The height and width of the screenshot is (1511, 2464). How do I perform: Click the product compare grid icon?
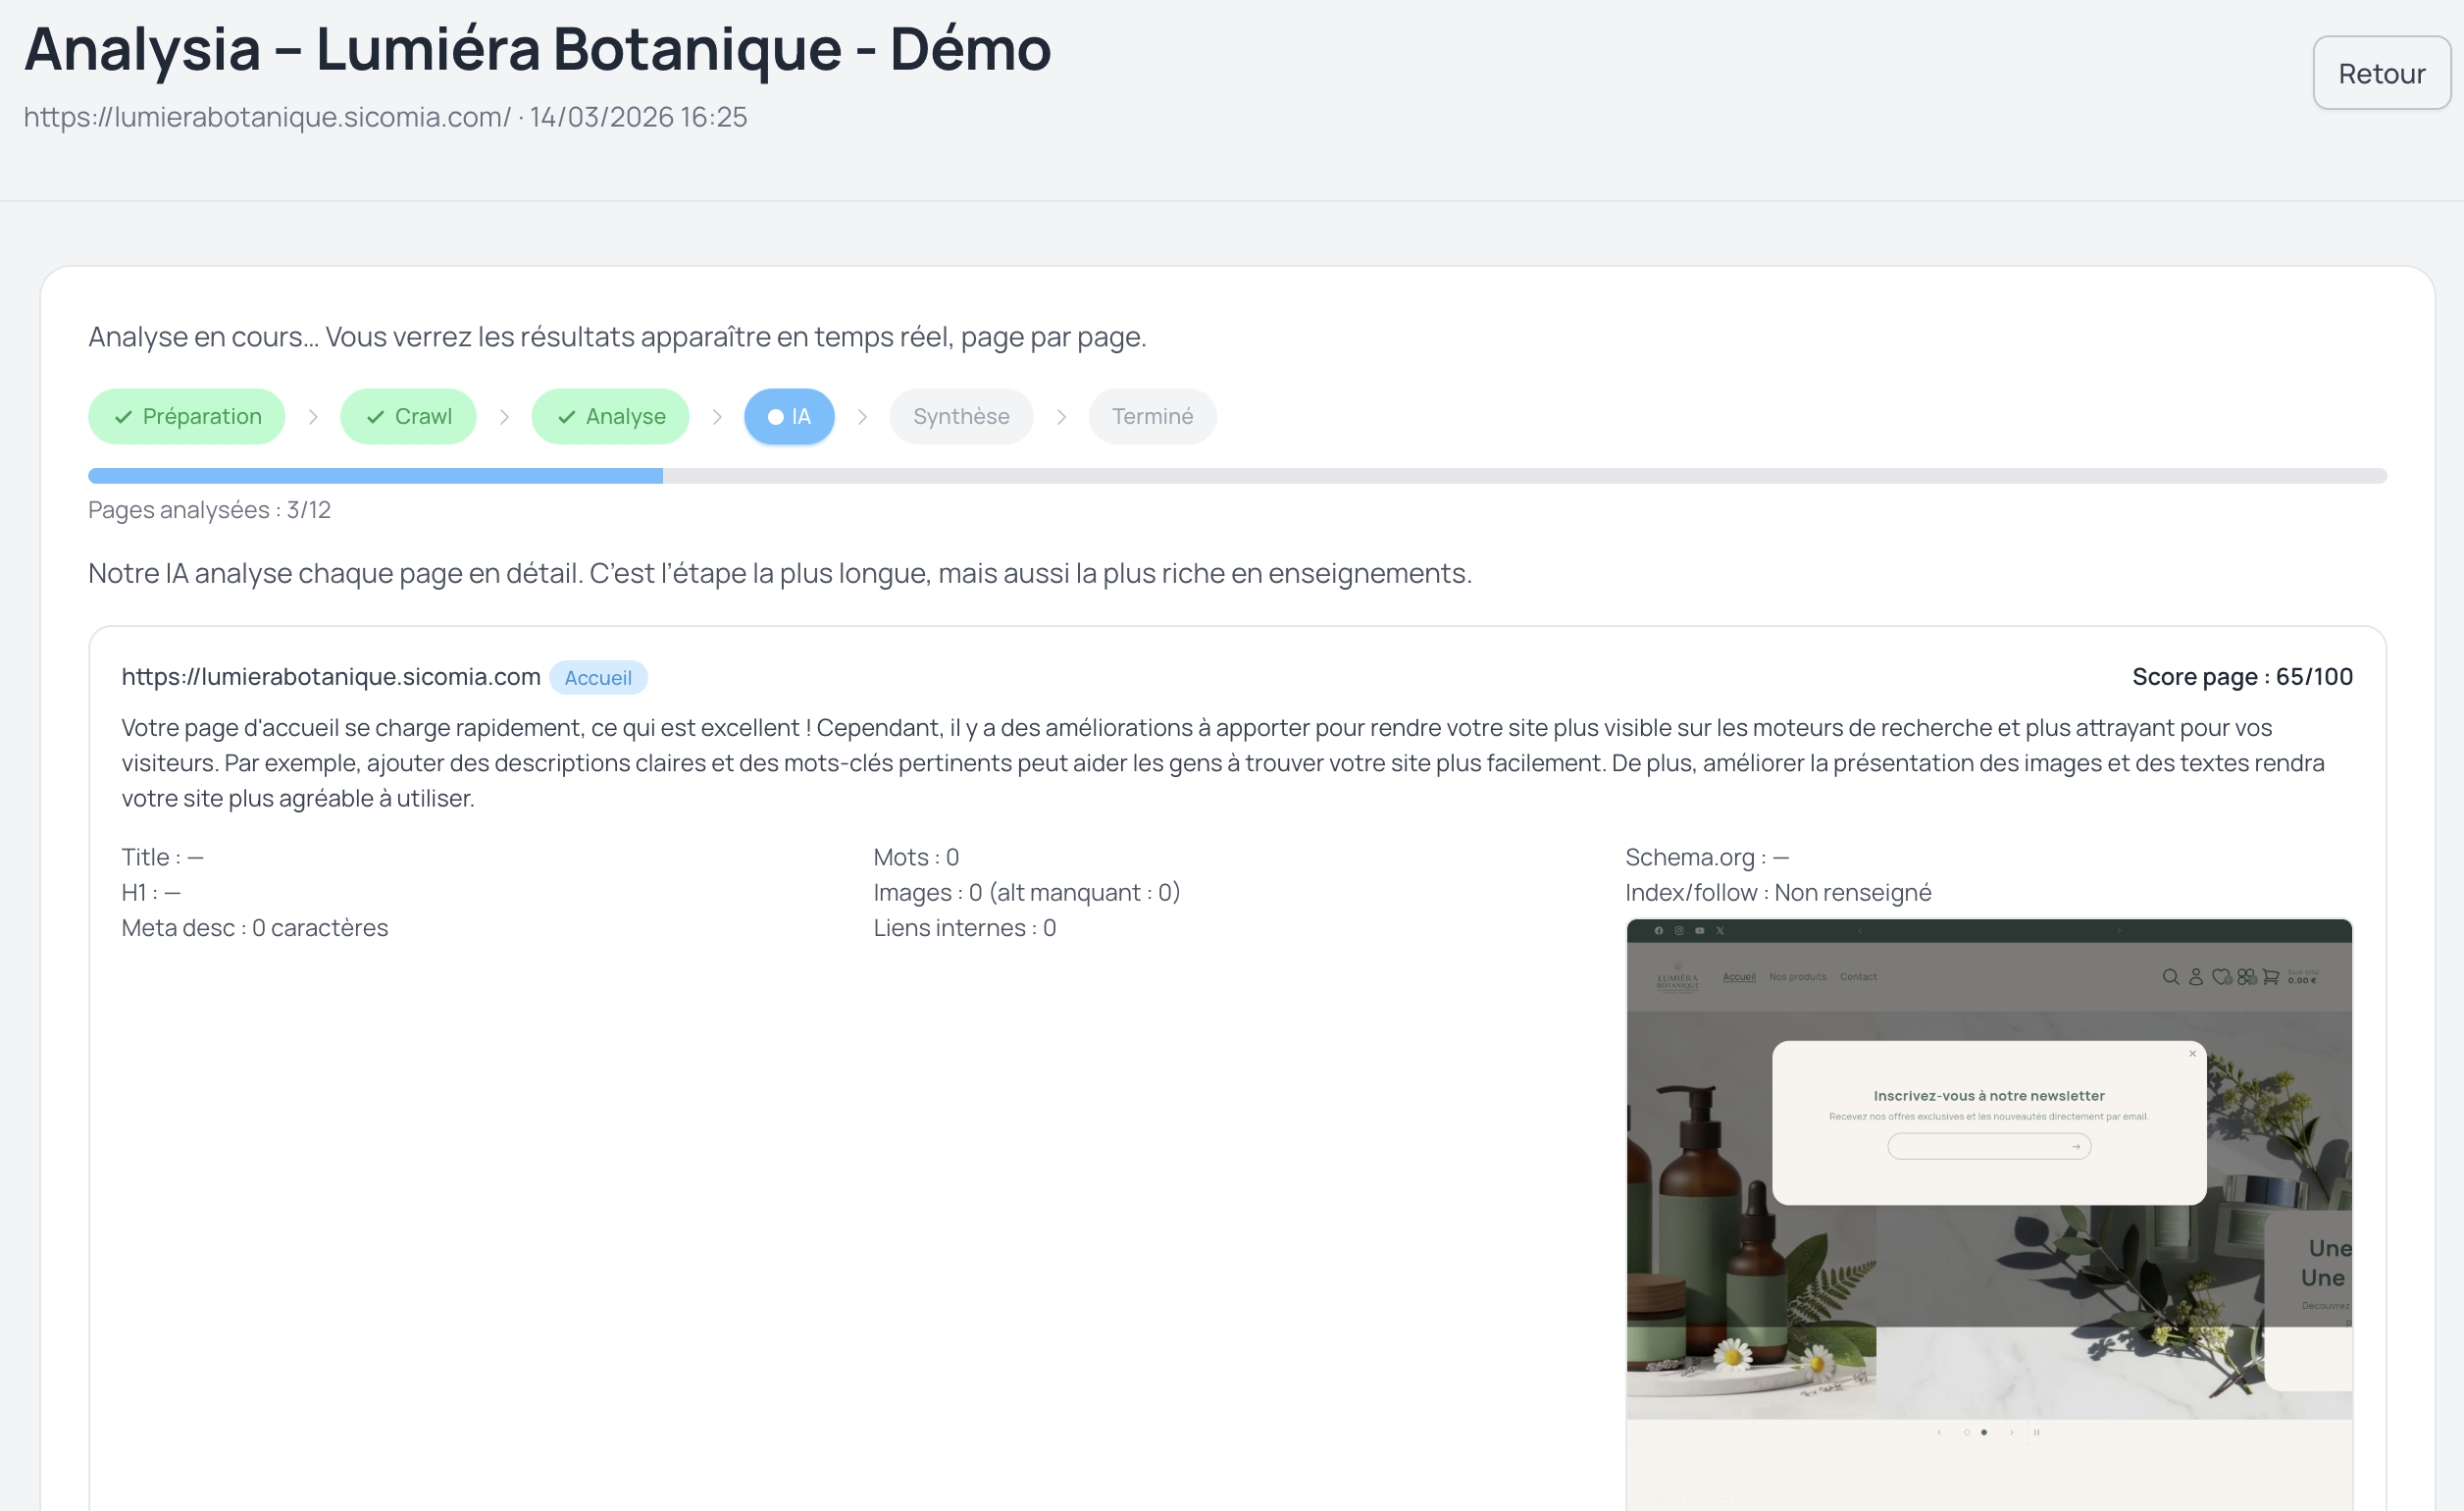2245,977
